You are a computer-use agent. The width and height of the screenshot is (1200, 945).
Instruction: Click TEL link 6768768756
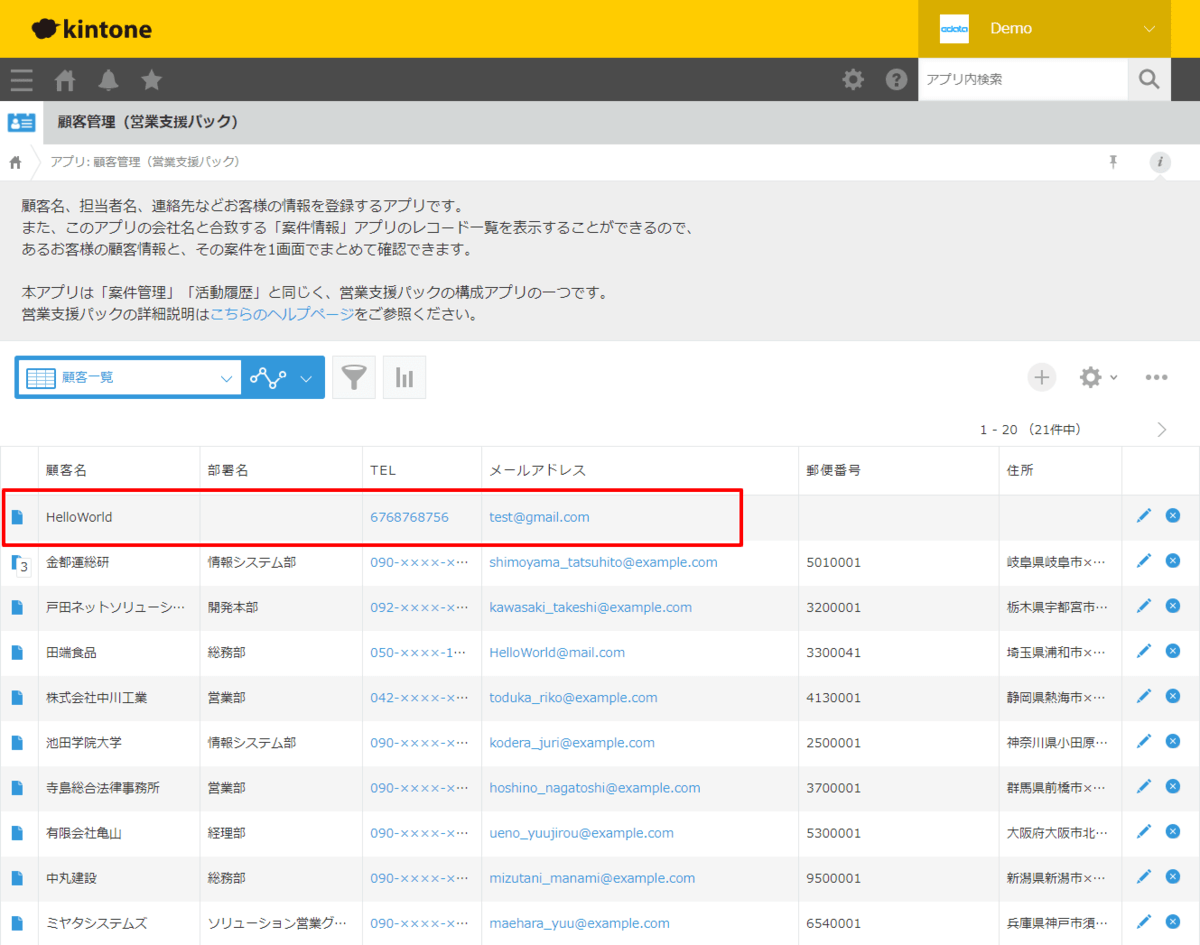coord(409,517)
